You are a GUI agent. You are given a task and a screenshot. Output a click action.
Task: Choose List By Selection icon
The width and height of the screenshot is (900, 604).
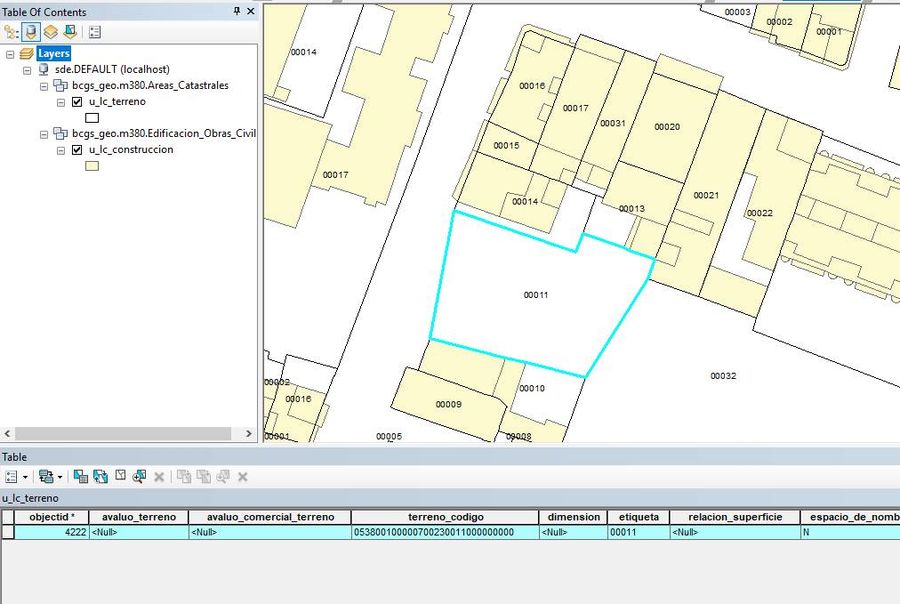click(x=70, y=32)
